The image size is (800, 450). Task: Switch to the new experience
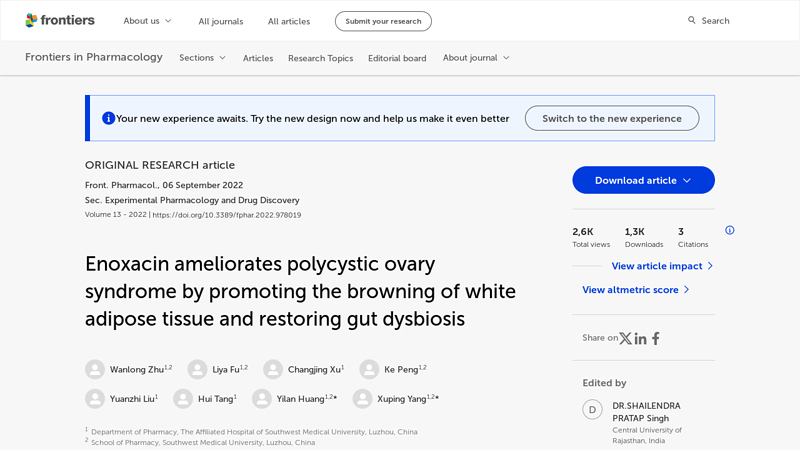tap(611, 118)
